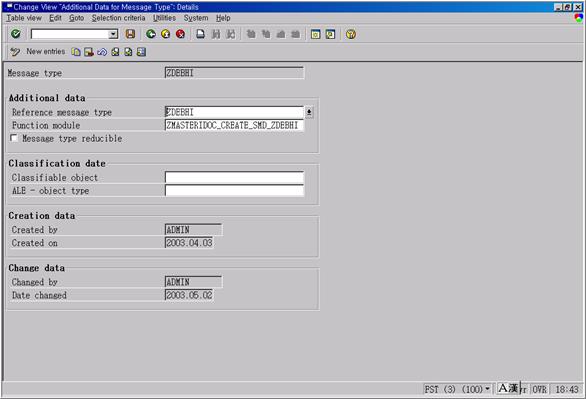Click the Changed by field showing ADMIN
Image resolution: width=586 pixels, height=399 pixels.
point(194,282)
